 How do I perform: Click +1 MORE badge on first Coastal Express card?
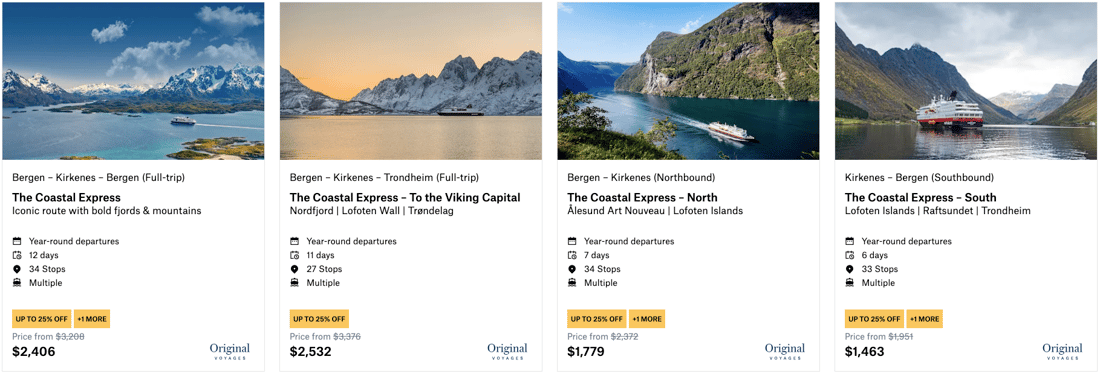[92, 319]
